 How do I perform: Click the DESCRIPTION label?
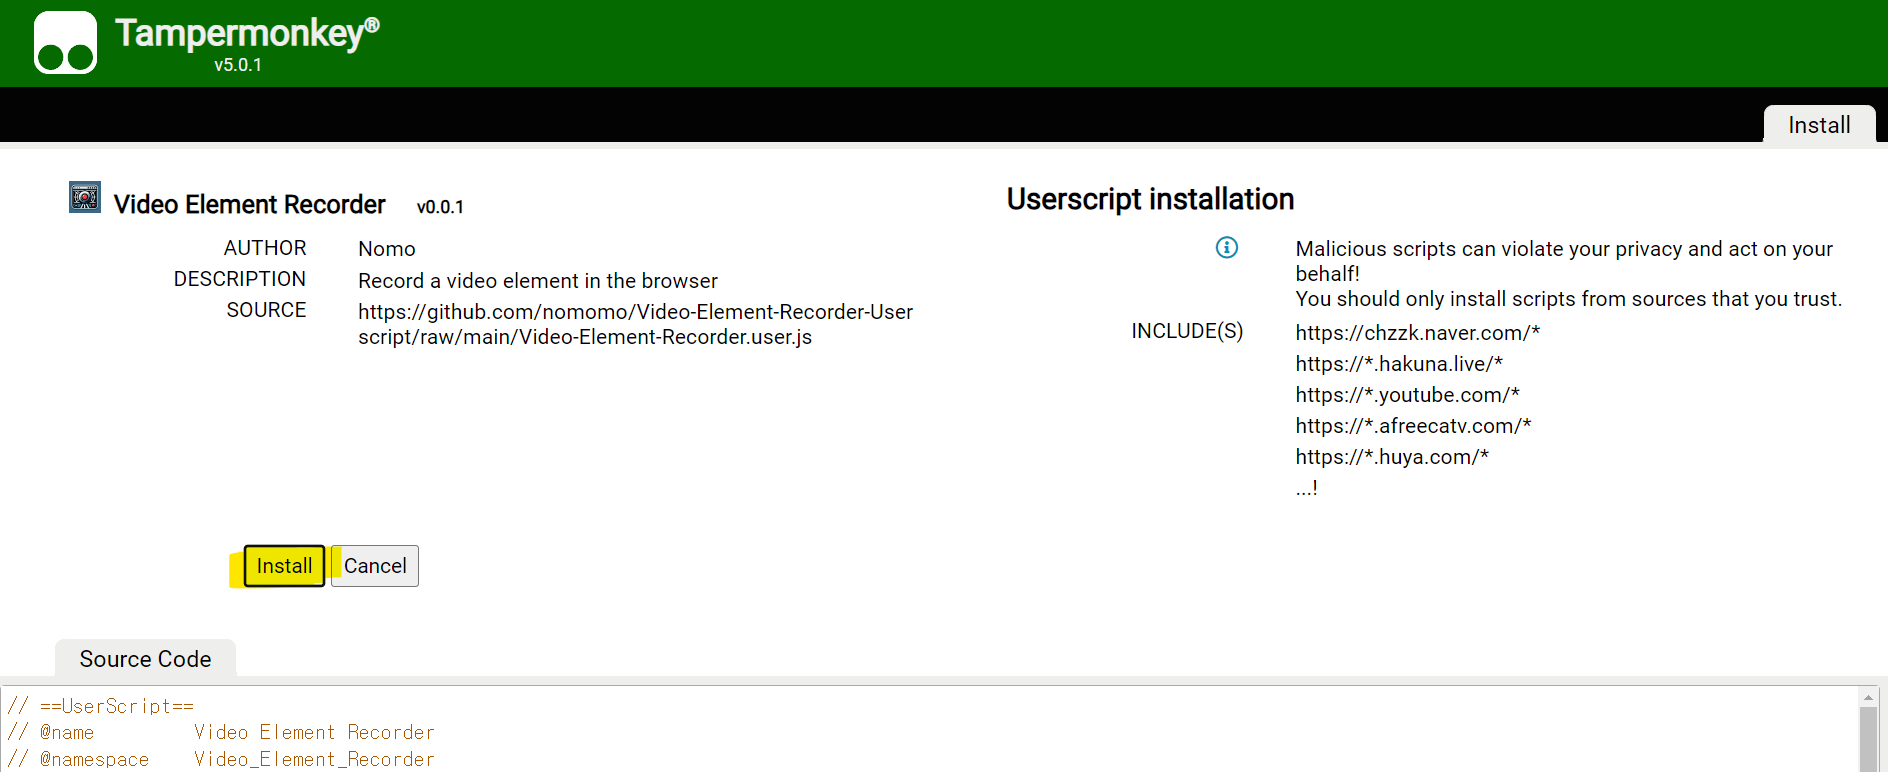click(x=240, y=279)
